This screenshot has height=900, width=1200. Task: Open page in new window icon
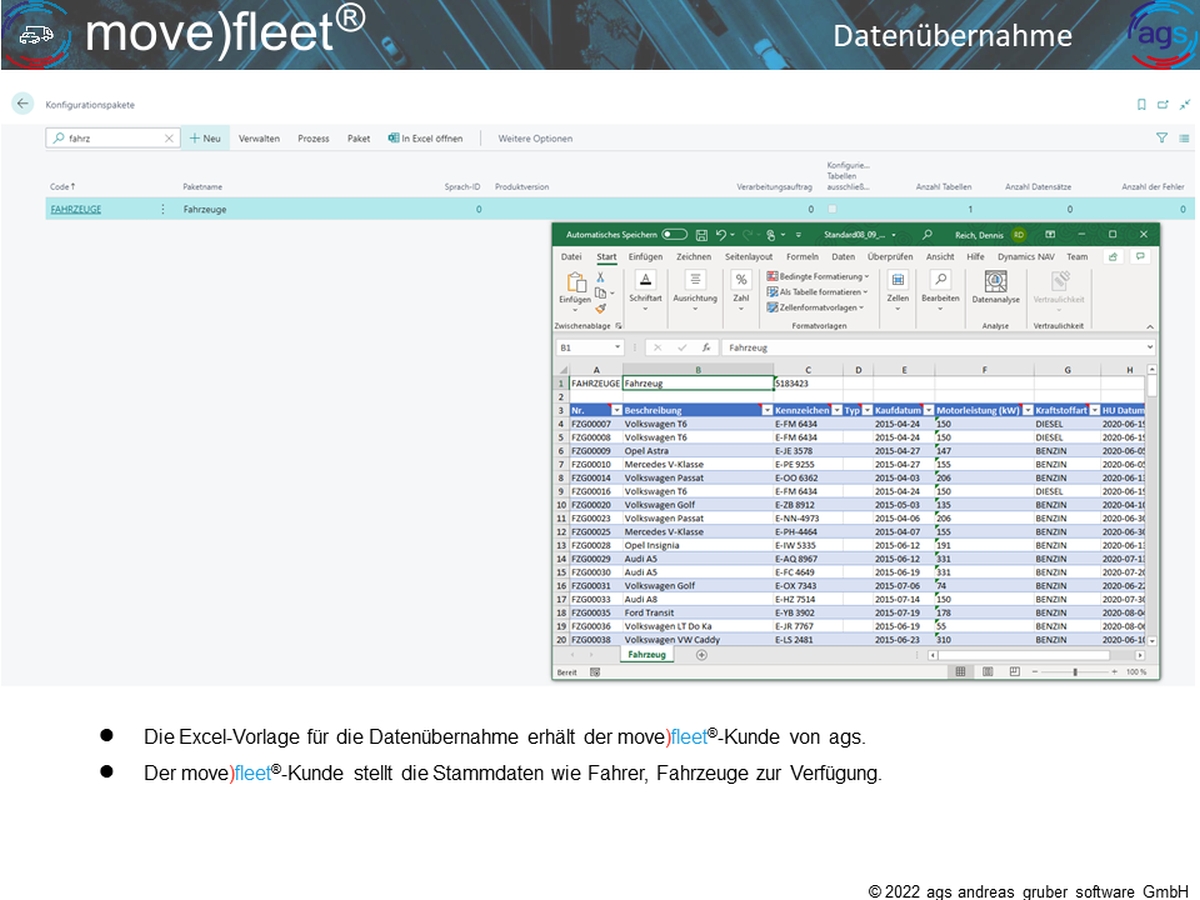[x=1163, y=104]
